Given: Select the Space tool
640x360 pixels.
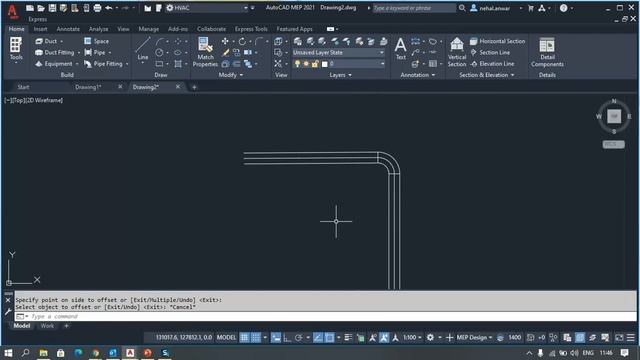Looking at the screenshot, I should (97, 41).
